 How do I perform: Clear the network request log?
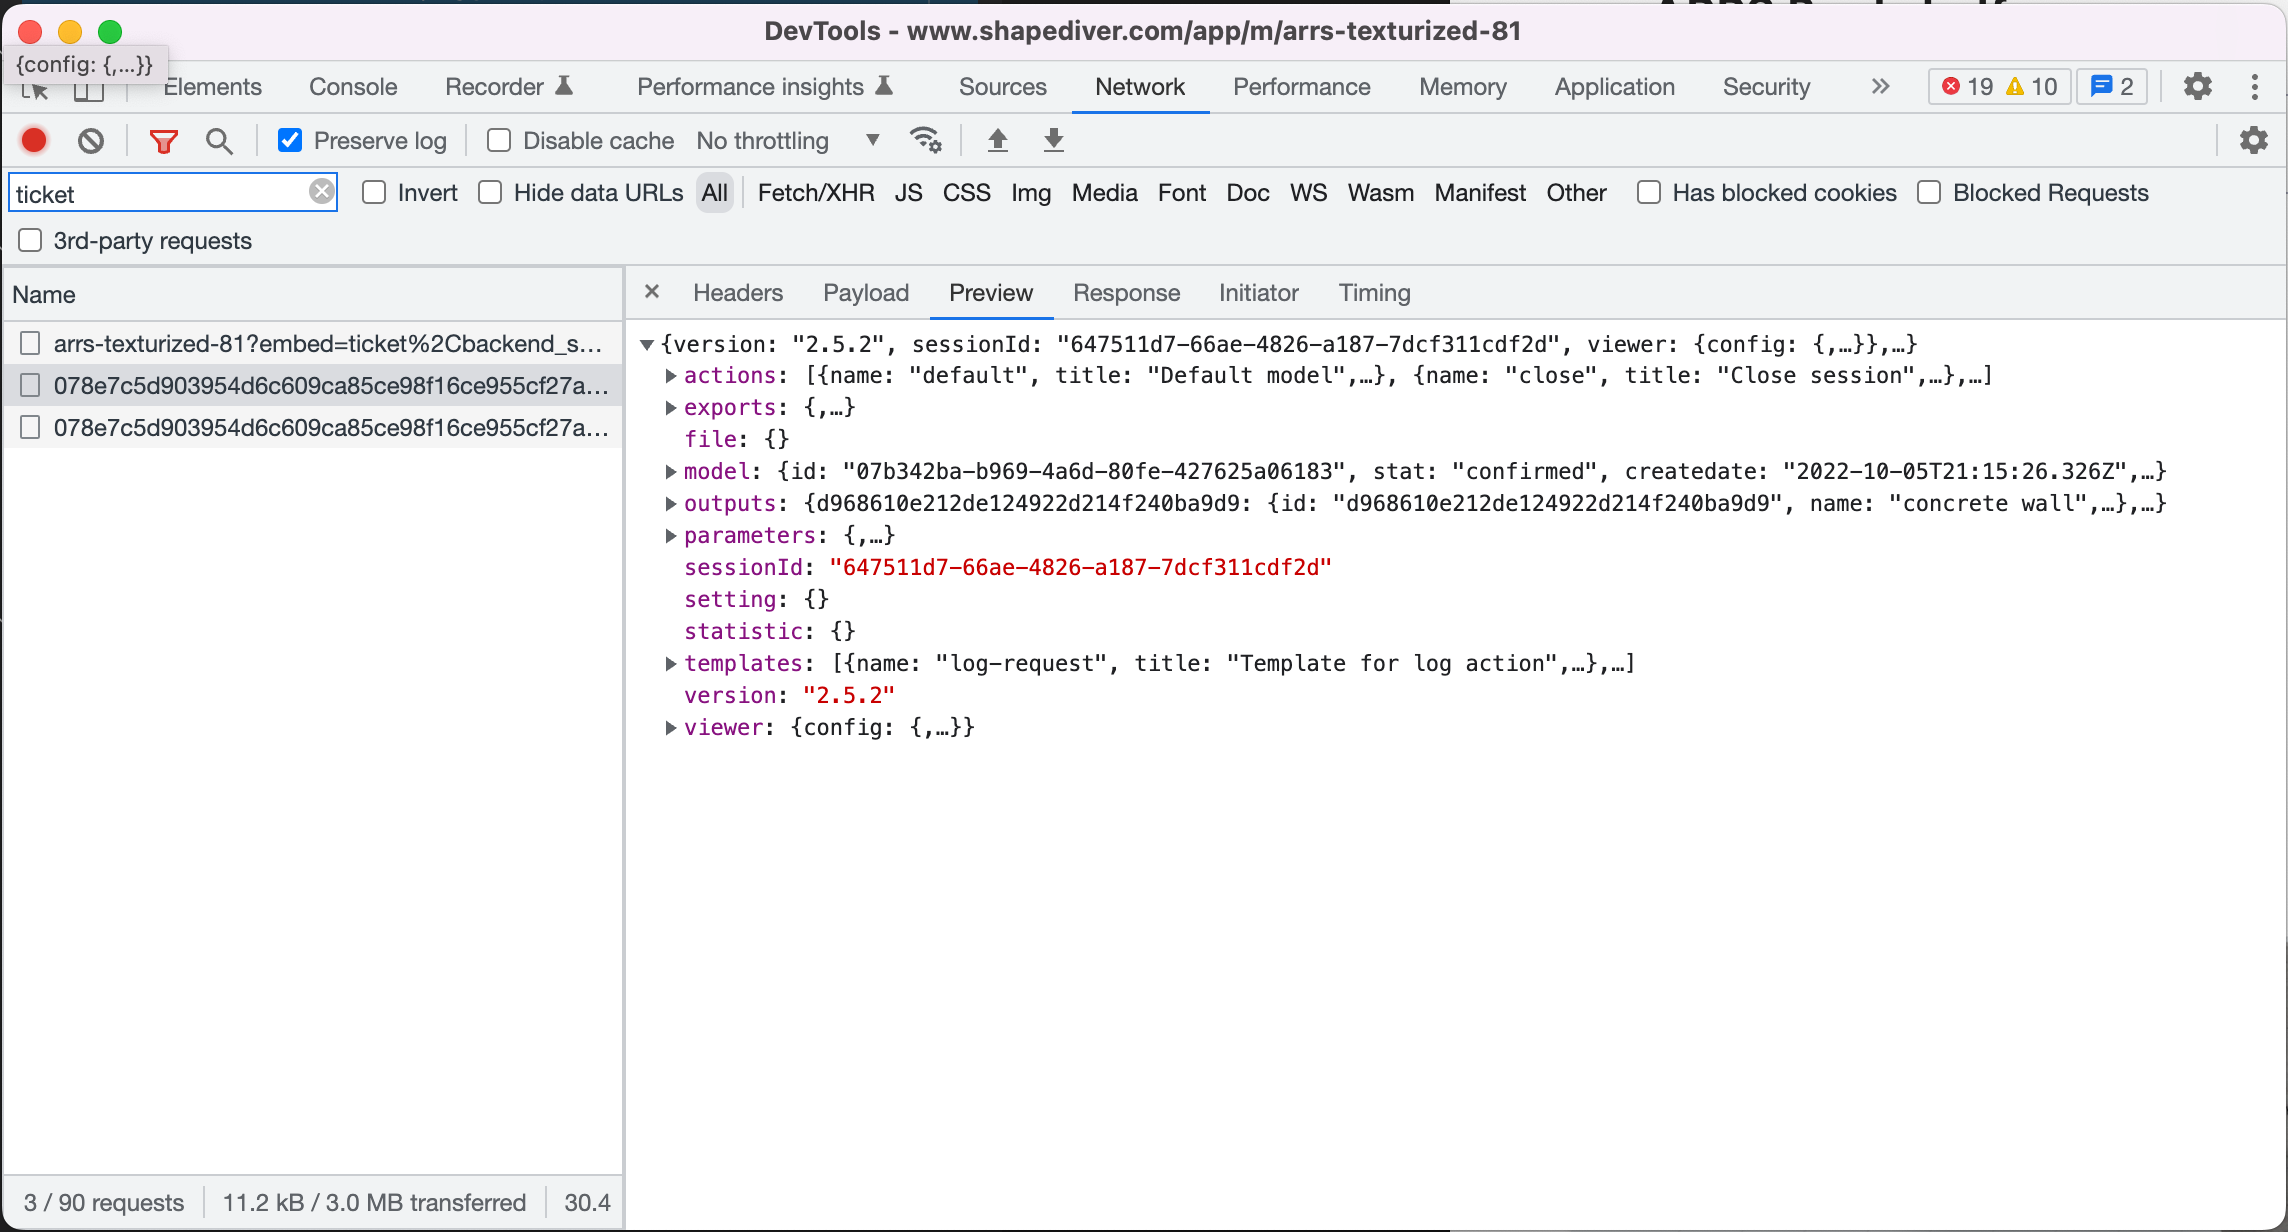tap(90, 140)
